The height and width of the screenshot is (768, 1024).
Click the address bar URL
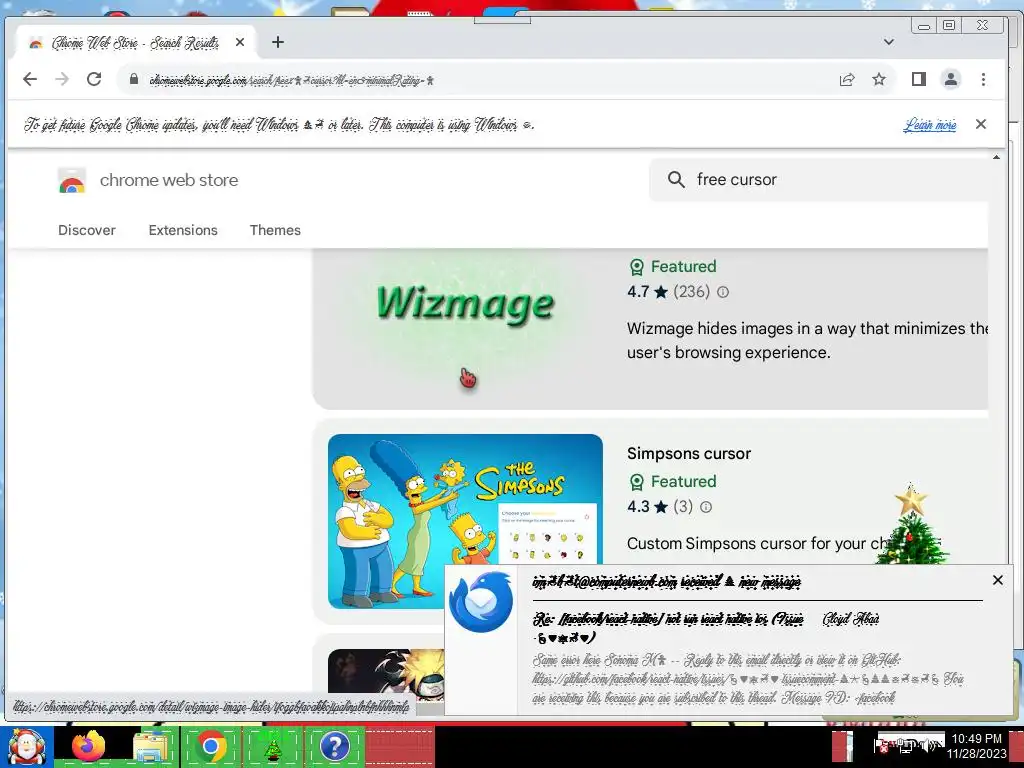click(x=292, y=80)
